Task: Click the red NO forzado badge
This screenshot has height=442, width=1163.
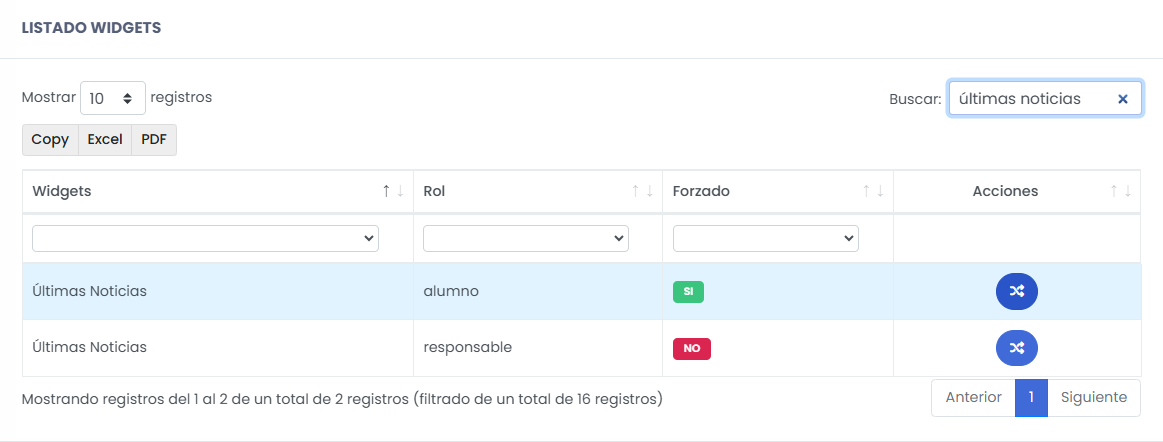Action: 692,349
